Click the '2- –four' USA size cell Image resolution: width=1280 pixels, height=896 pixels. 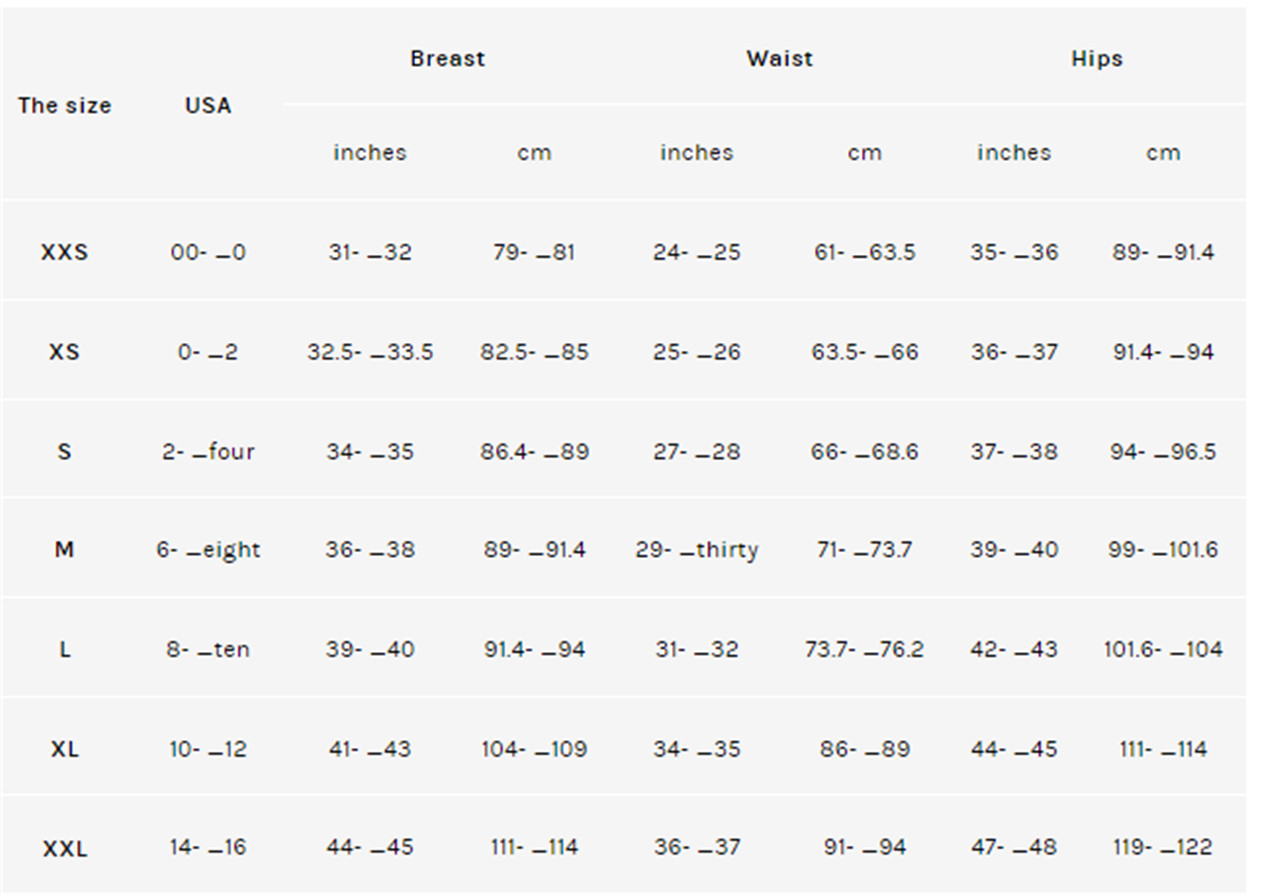pyautogui.click(x=208, y=451)
